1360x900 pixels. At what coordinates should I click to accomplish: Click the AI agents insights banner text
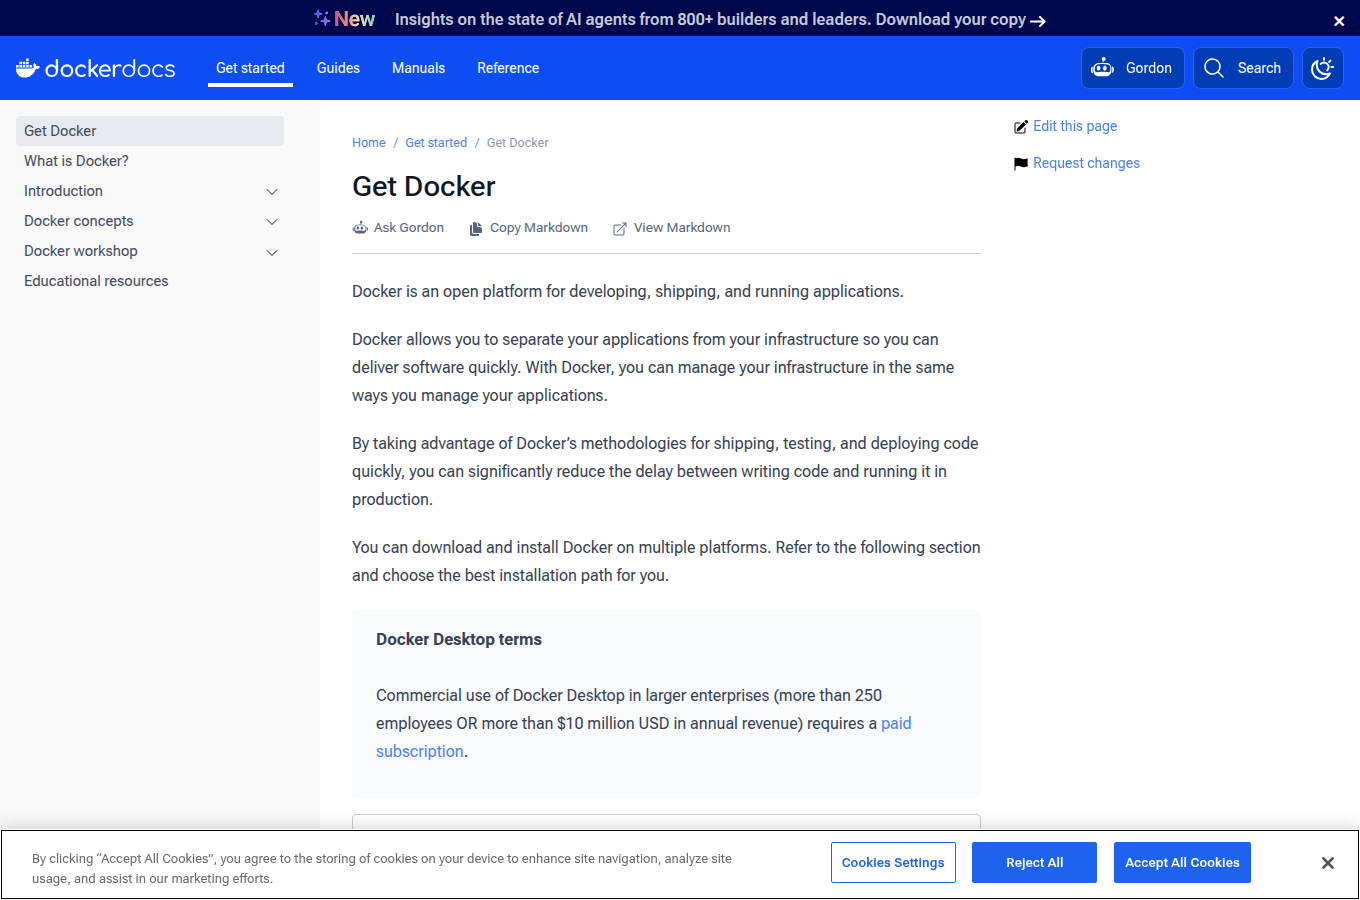point(710,20)
